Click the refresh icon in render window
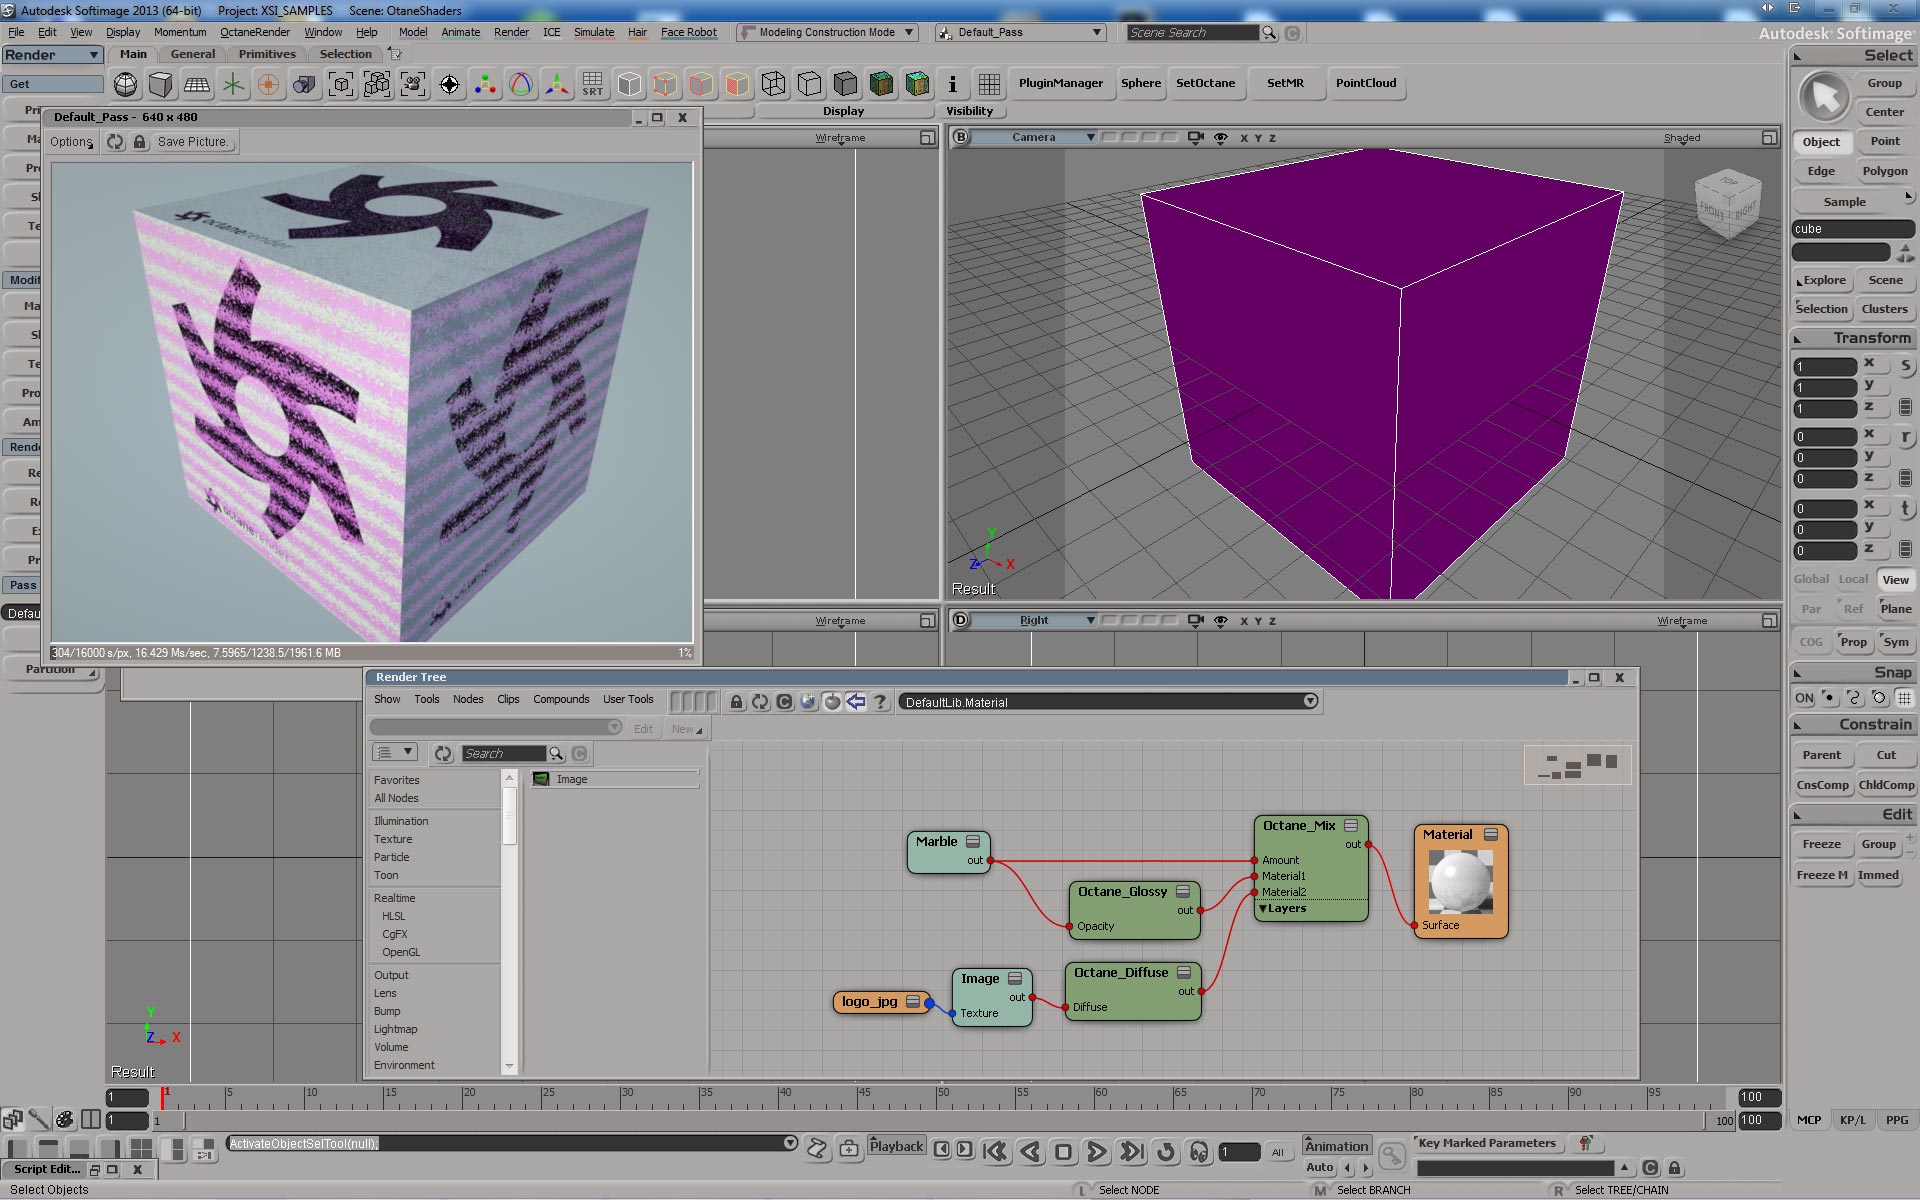This screenshot has height=1200, width=1920. pyautogui.click(x=116, y=142)
